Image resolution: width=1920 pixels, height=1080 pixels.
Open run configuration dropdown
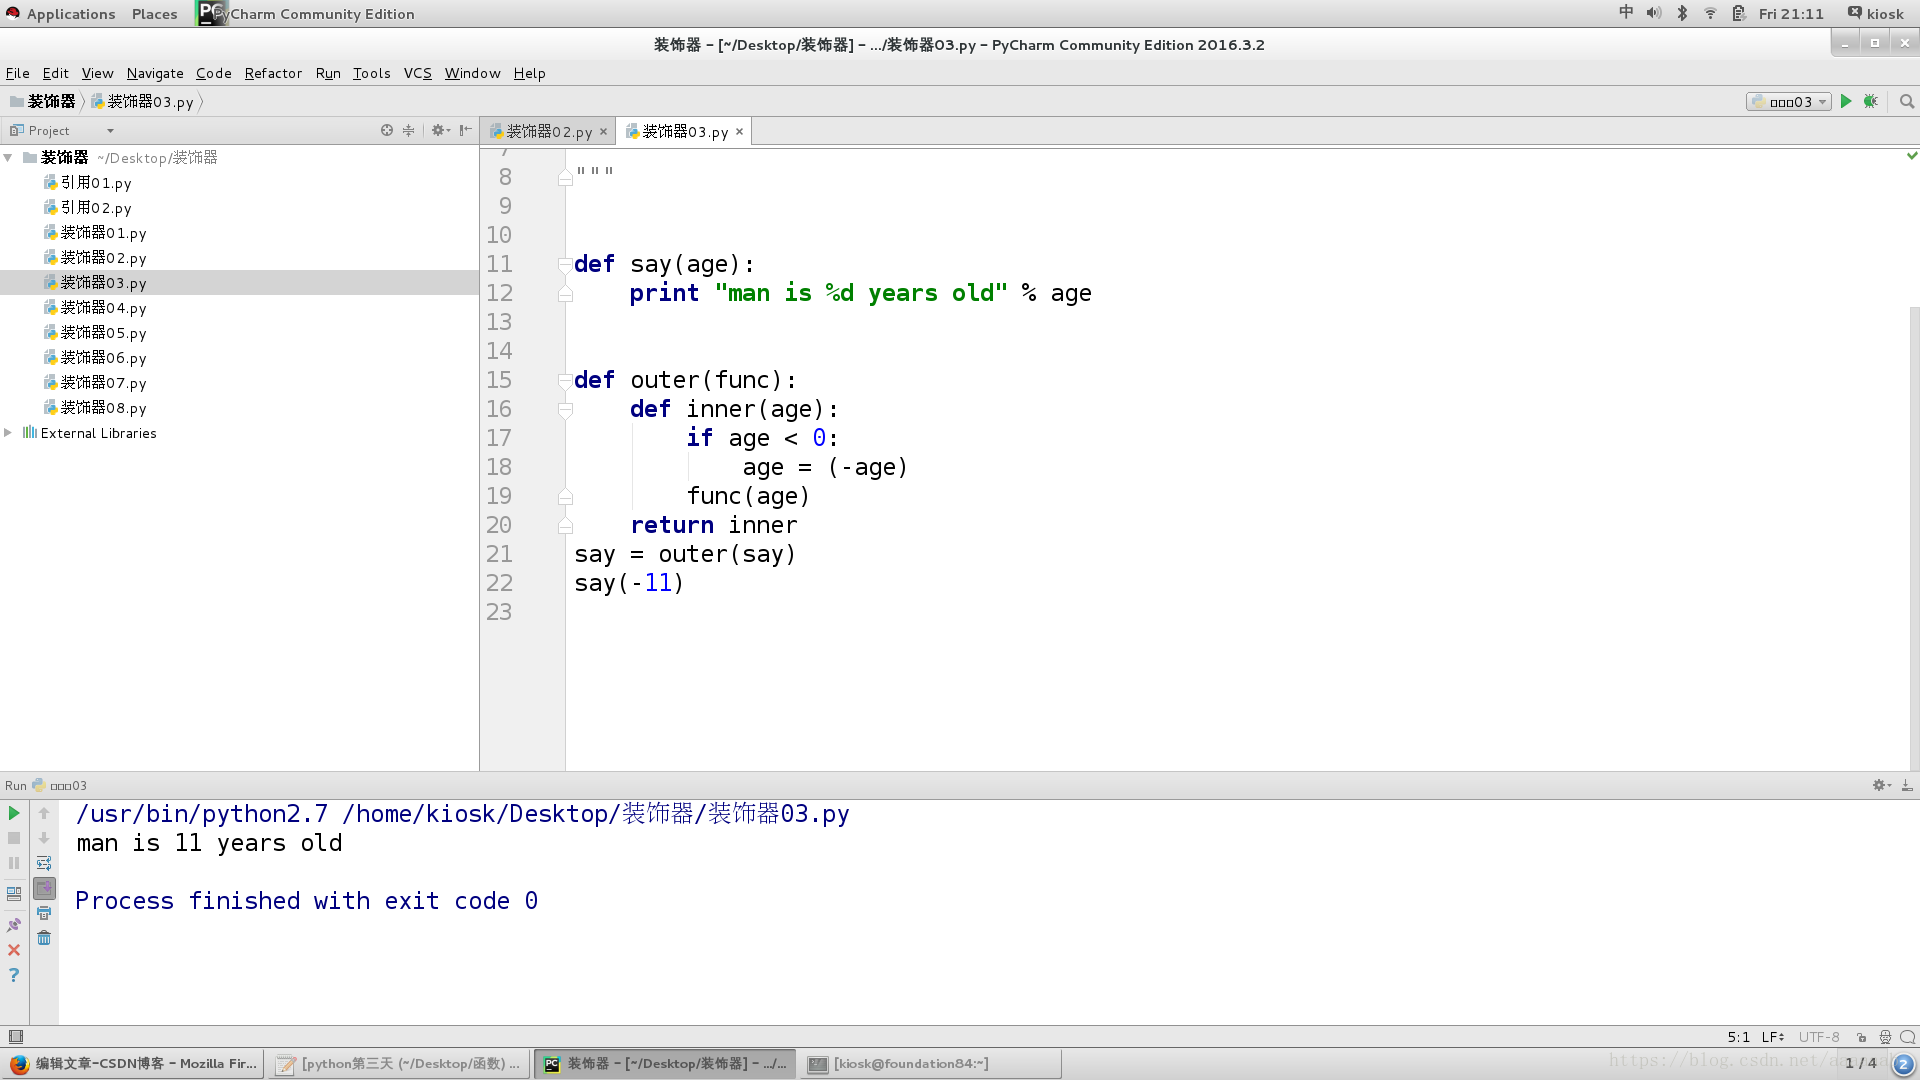[1789, 102]
